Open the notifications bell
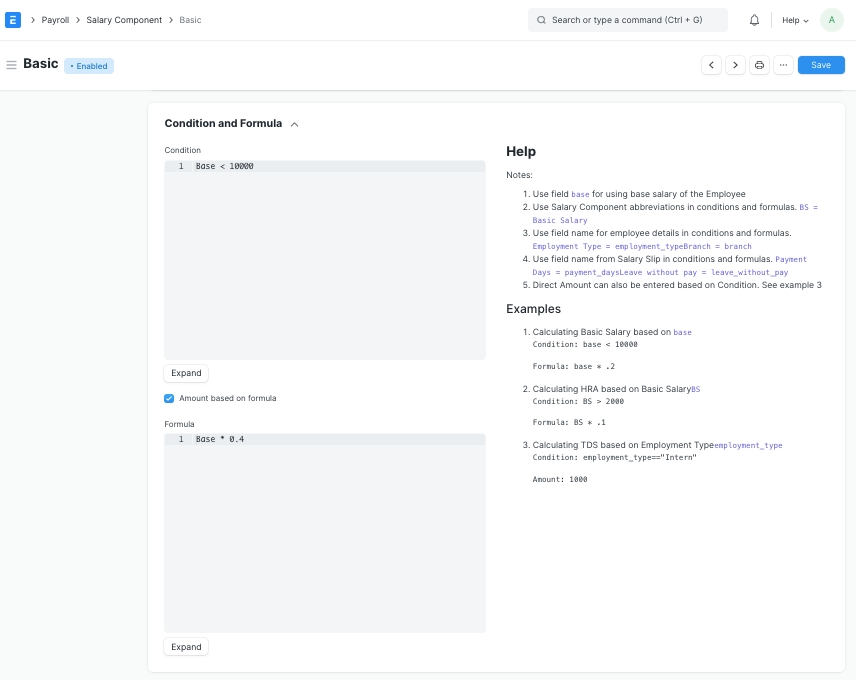Image resolution: width=856 pixels, height=680 pixels. click(x=754, y=20)
